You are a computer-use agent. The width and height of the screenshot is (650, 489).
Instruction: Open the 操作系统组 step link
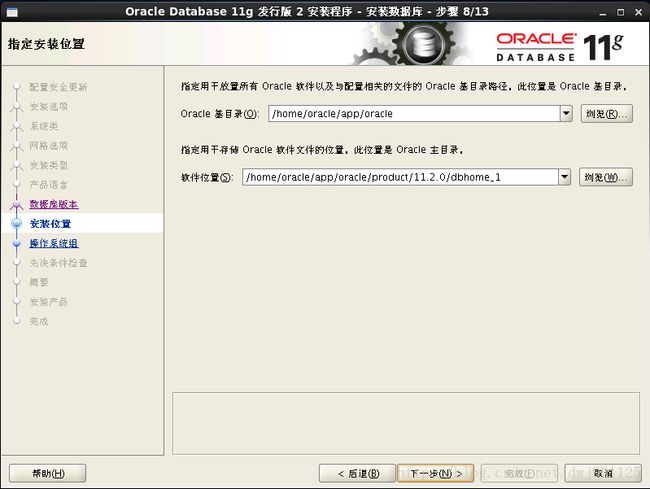pyautogui.click(x=53, y=243)
